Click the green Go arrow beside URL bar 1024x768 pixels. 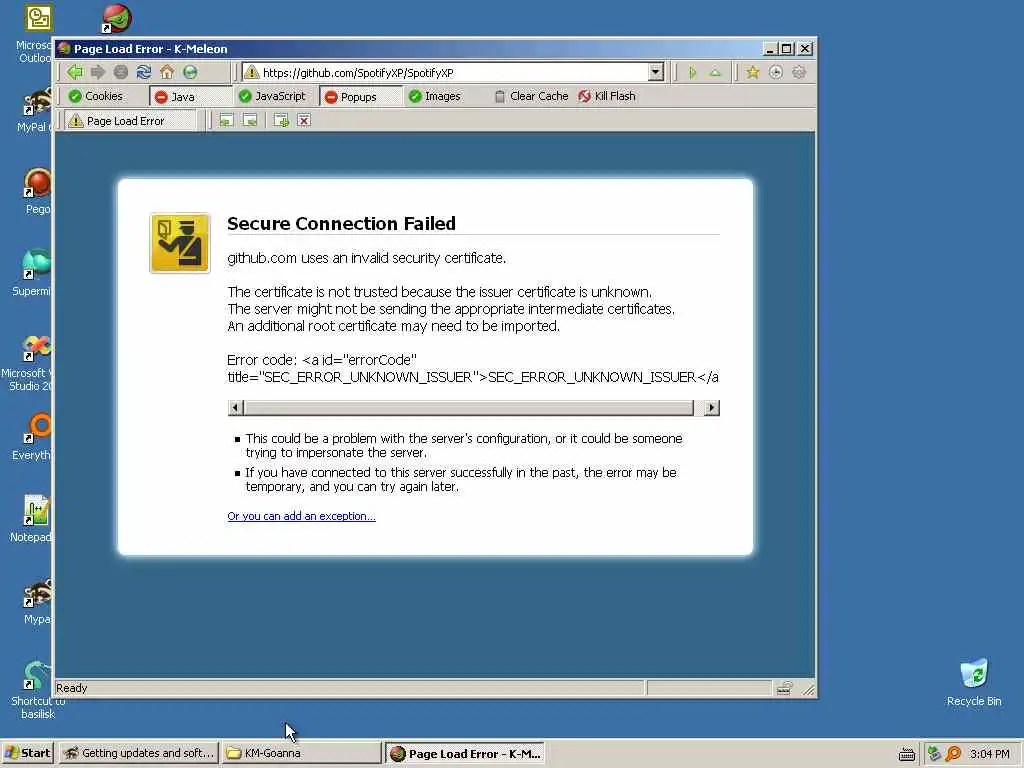(x=692, y=72)
